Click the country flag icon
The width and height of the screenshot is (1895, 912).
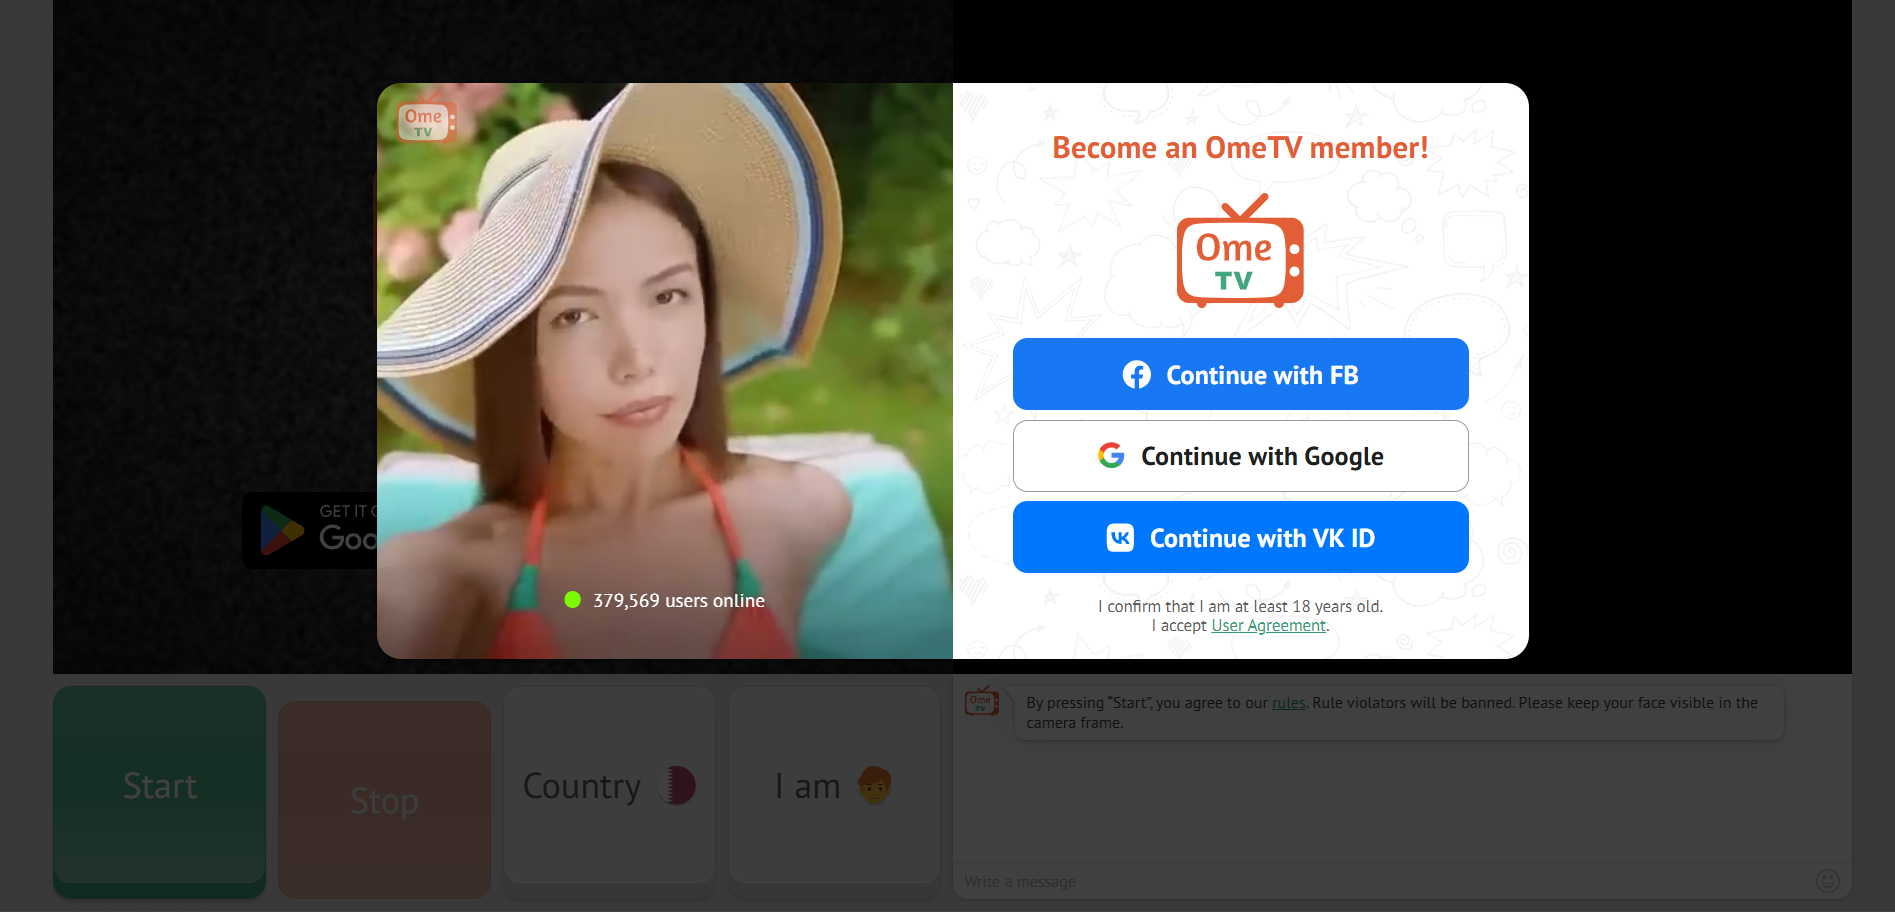(x=677, y=786)
